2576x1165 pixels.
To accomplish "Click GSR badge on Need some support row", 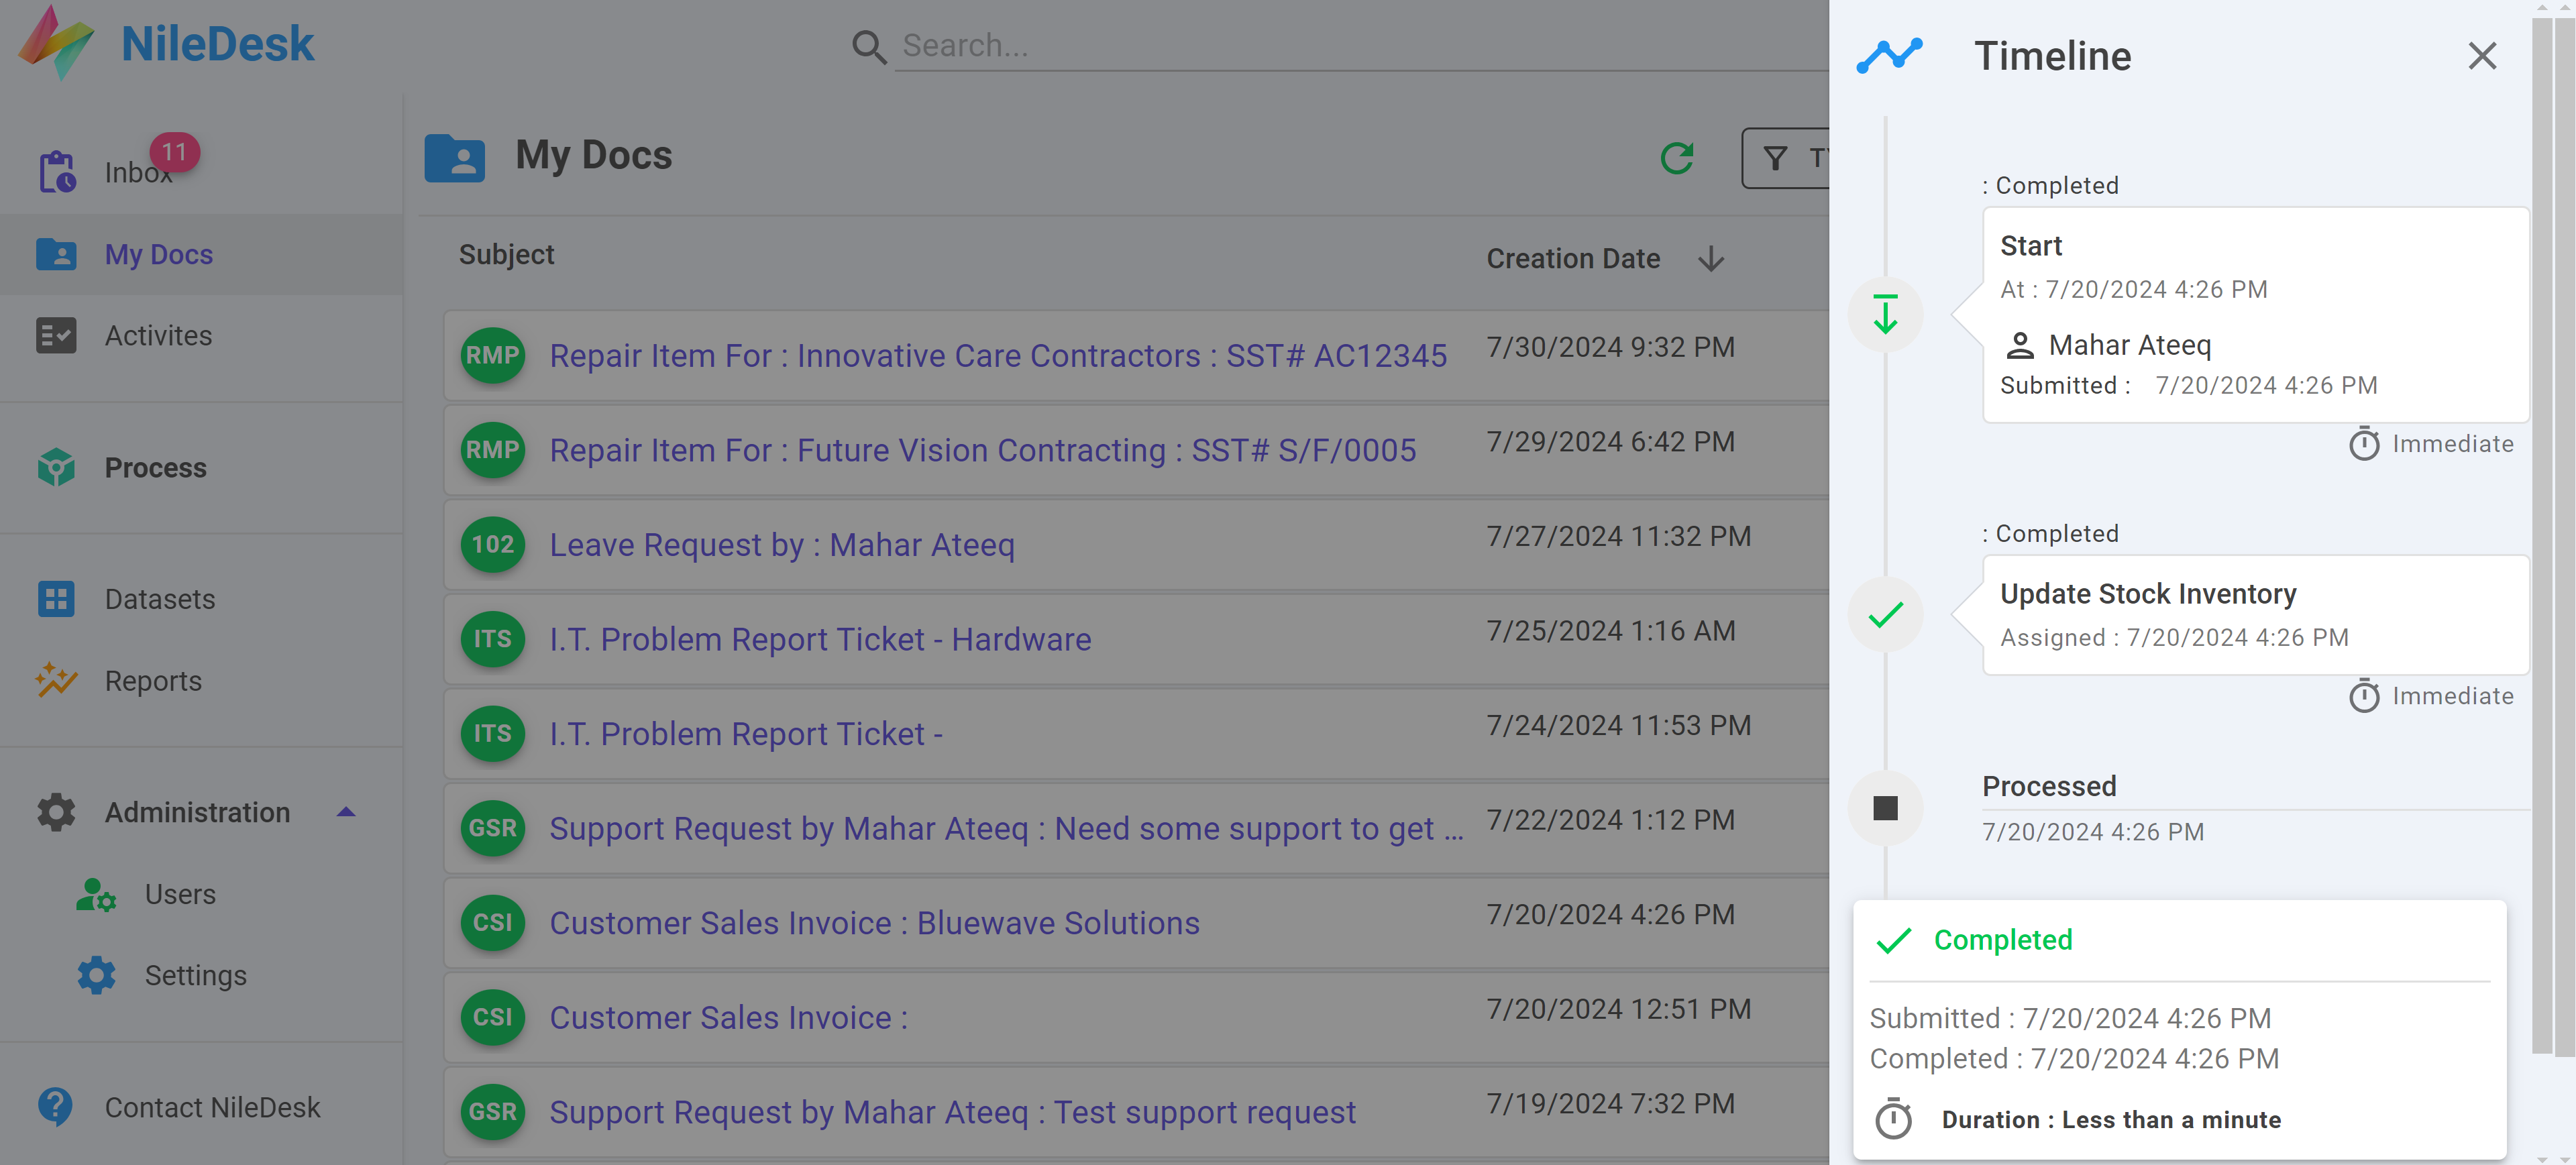I will (x=493, y=828).
